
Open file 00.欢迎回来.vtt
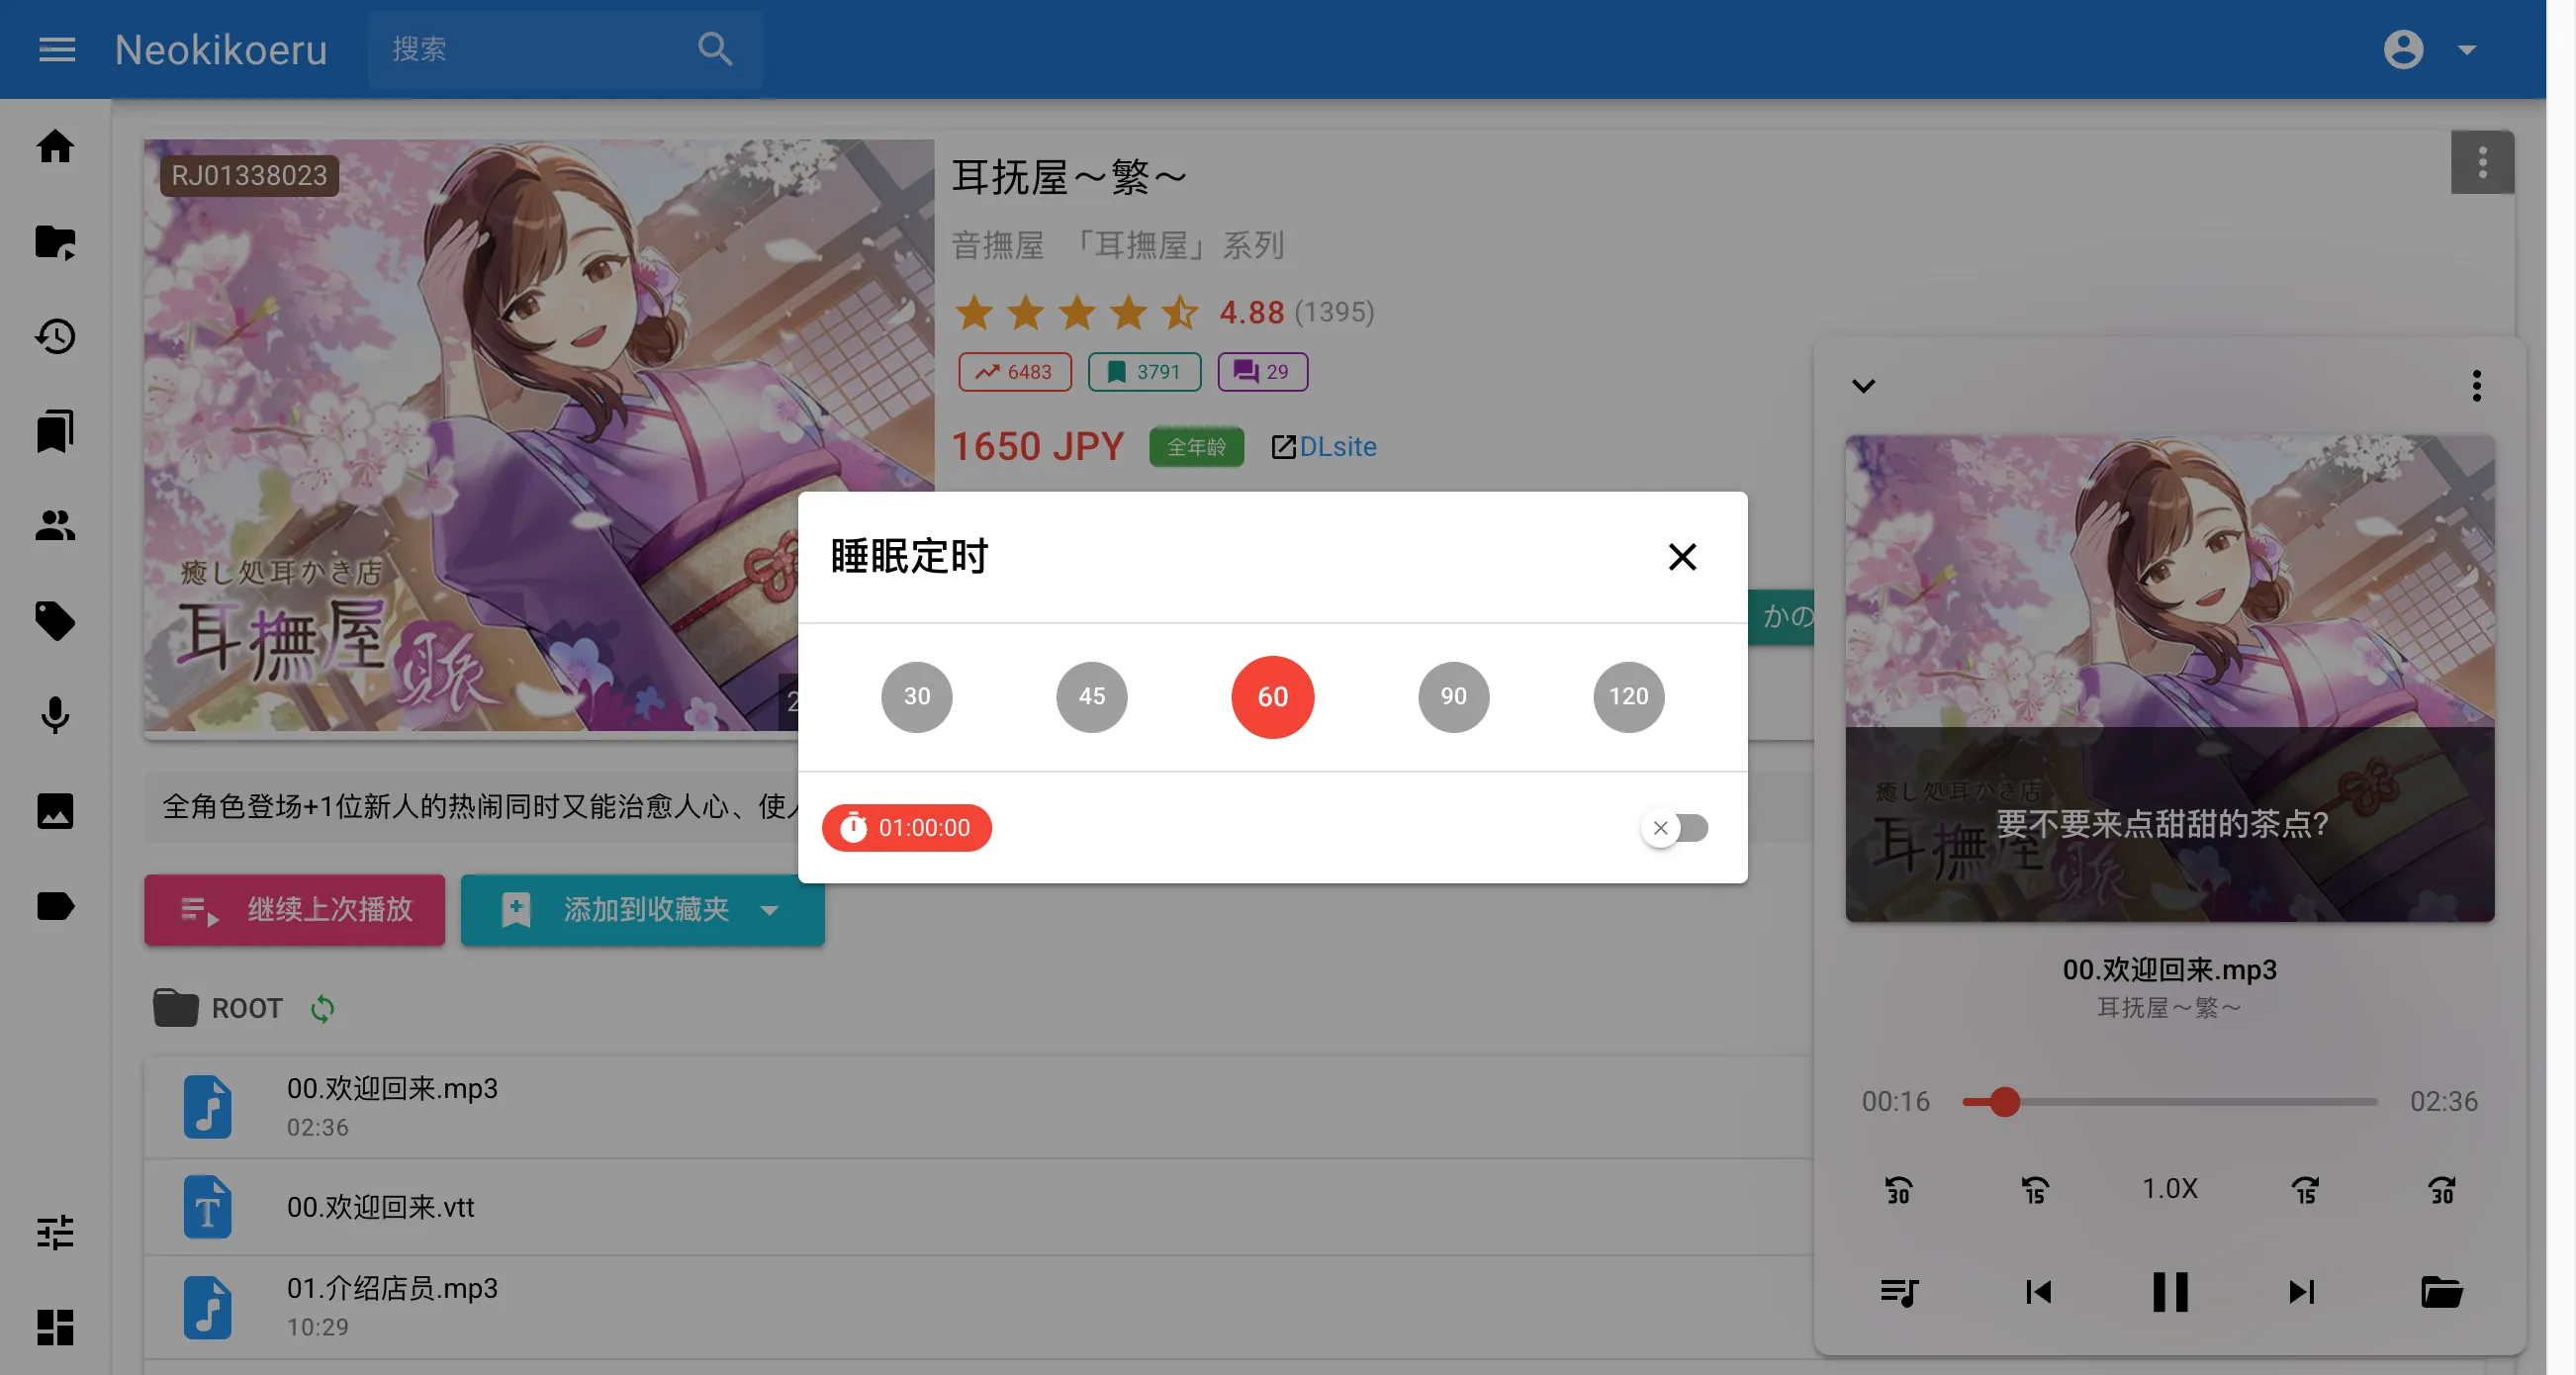978,1208
